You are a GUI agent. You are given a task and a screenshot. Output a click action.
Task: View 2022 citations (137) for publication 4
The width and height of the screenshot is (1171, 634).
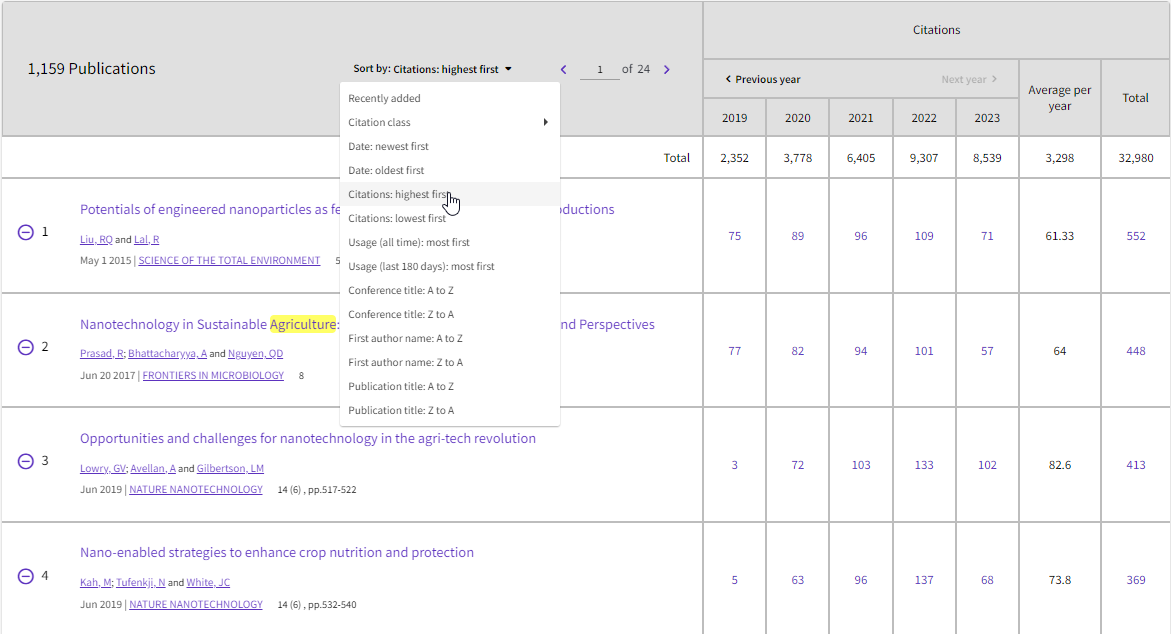pyautogui.click(x=924, y=580)
